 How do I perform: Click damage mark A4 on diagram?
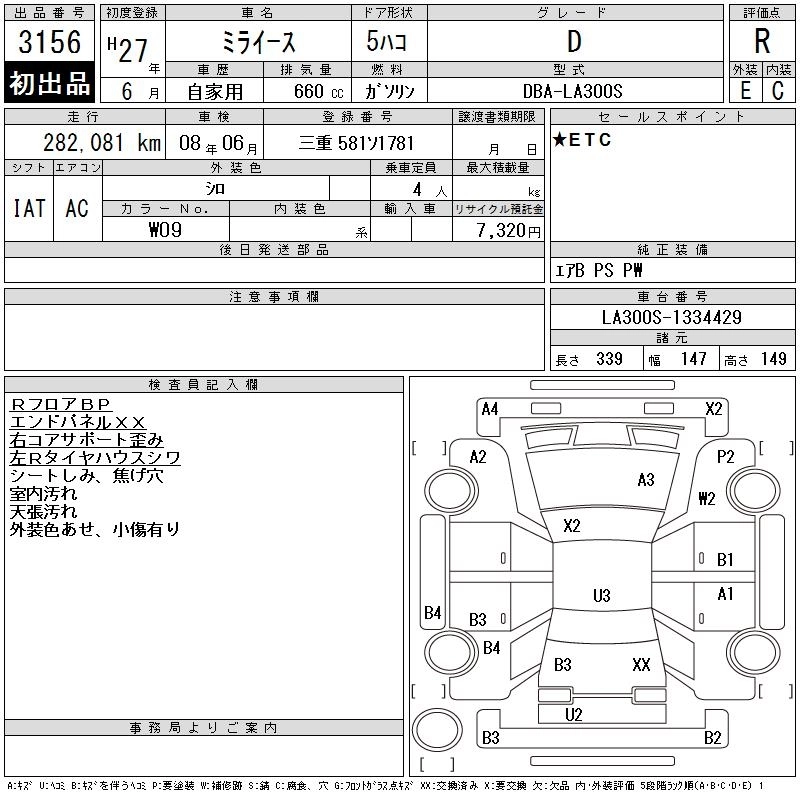pos(490,409)
